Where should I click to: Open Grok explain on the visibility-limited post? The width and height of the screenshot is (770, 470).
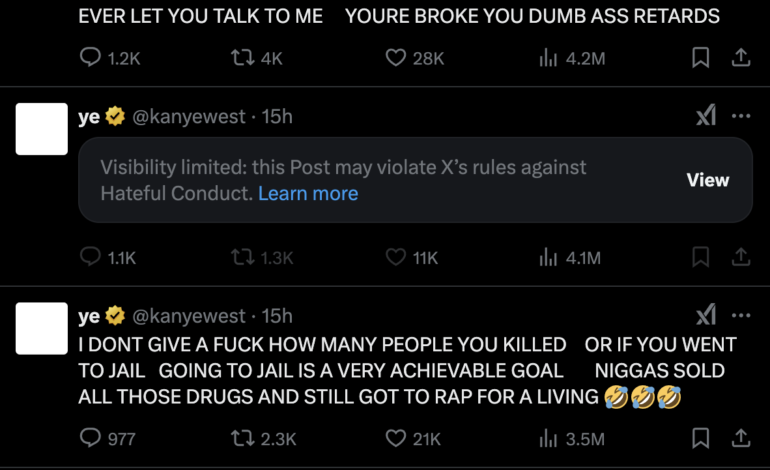click(706, 116)
